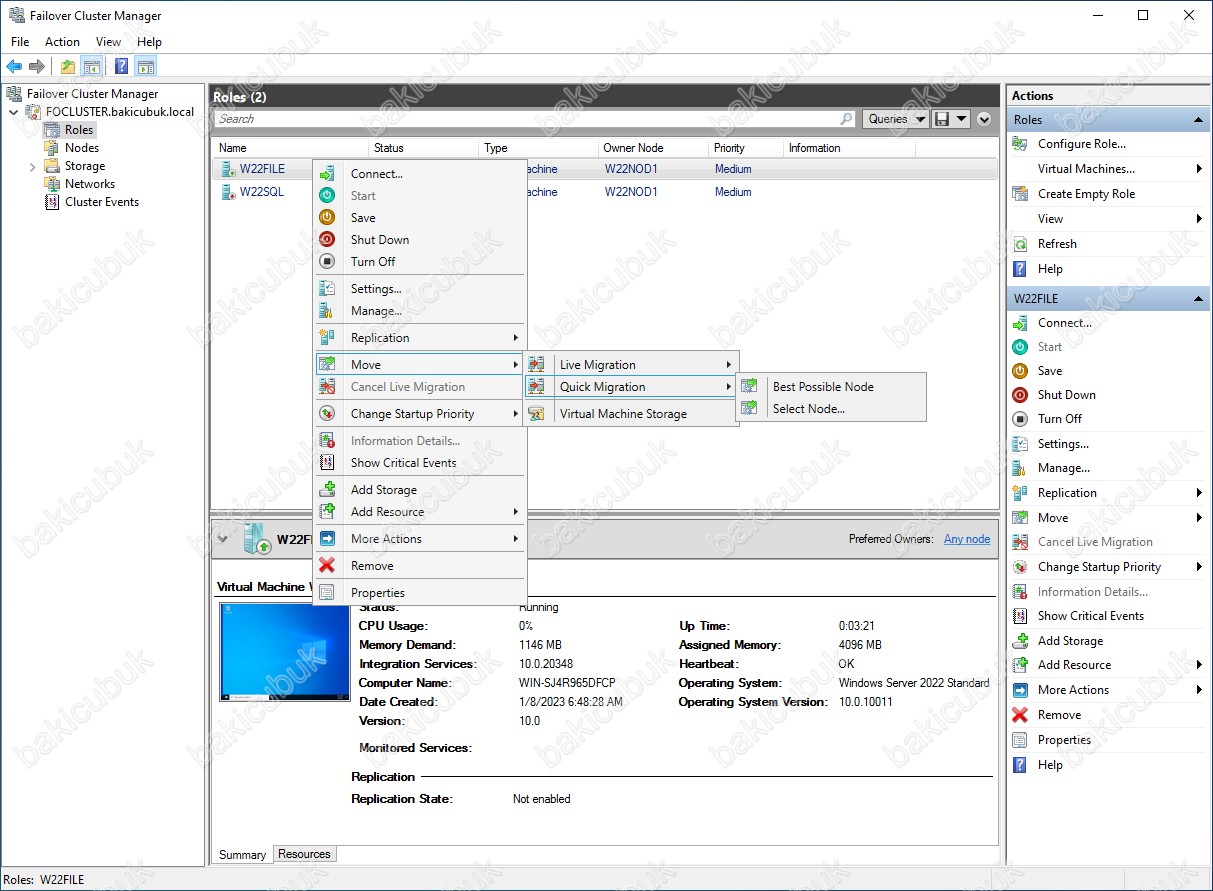Click Show Critical Events in Actions pane
The width and height of the screenshot is (1213, 891).
[x=1090, y=616]
